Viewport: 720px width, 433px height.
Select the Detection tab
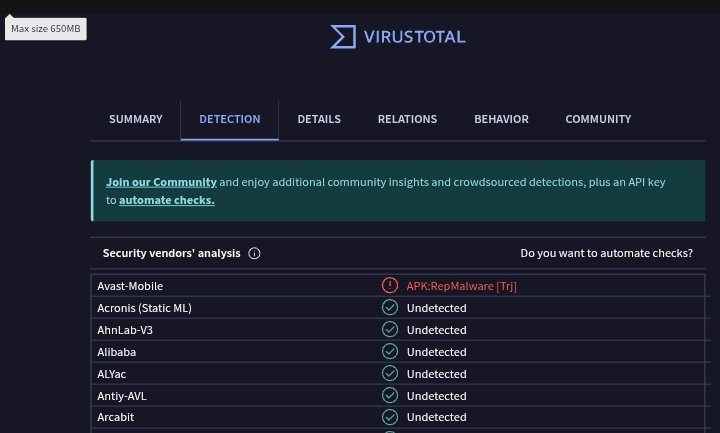230,119
